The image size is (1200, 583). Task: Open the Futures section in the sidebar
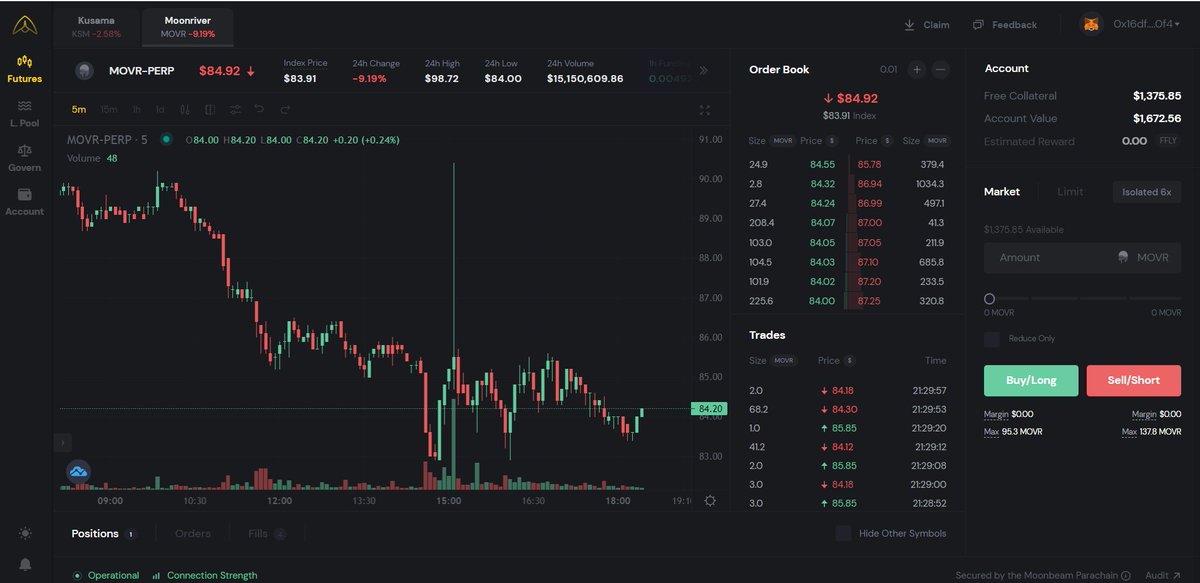[24, 69]
